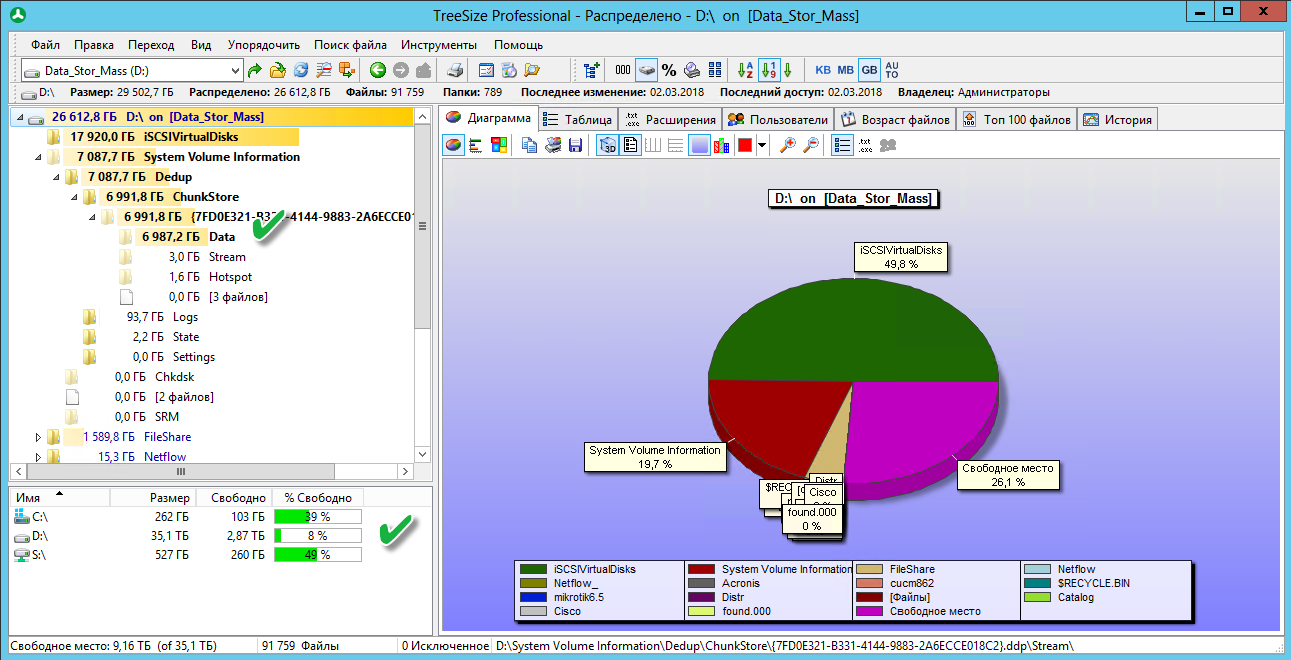
Task: Enable AUTO size unit
Action: [892, 70]
